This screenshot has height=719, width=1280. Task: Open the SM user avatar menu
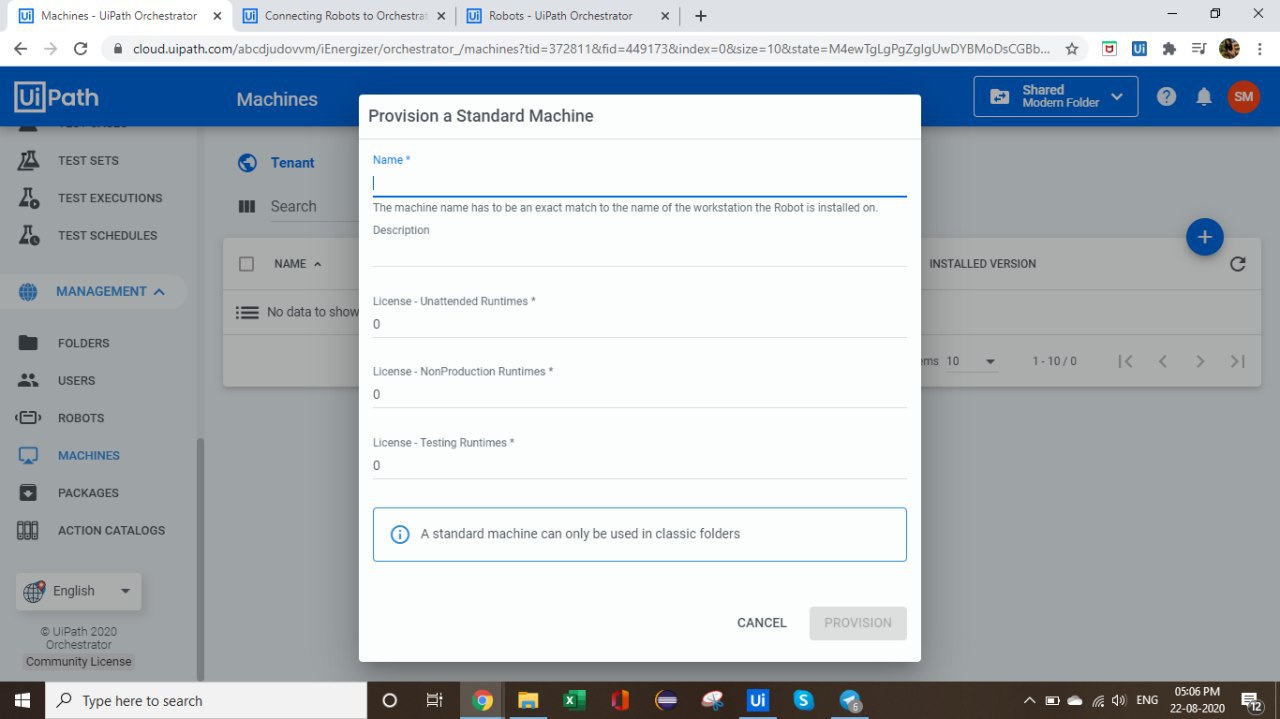pos(1244,97)
